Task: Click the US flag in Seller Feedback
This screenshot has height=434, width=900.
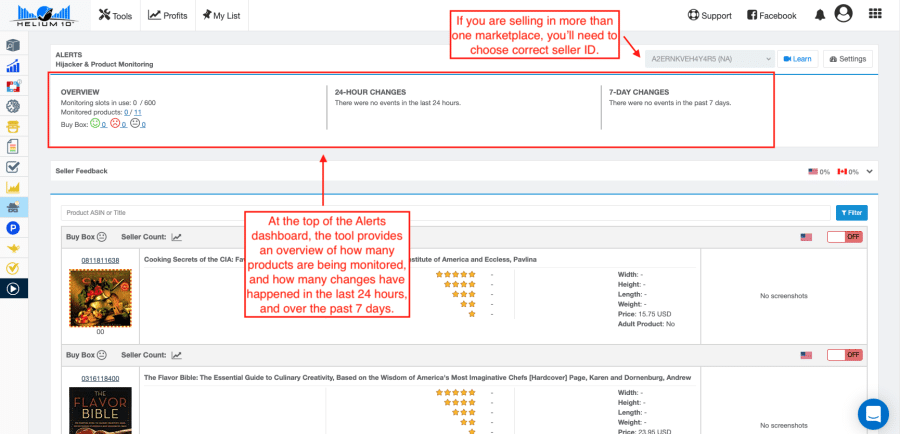Action: click(x=813, y=171)
